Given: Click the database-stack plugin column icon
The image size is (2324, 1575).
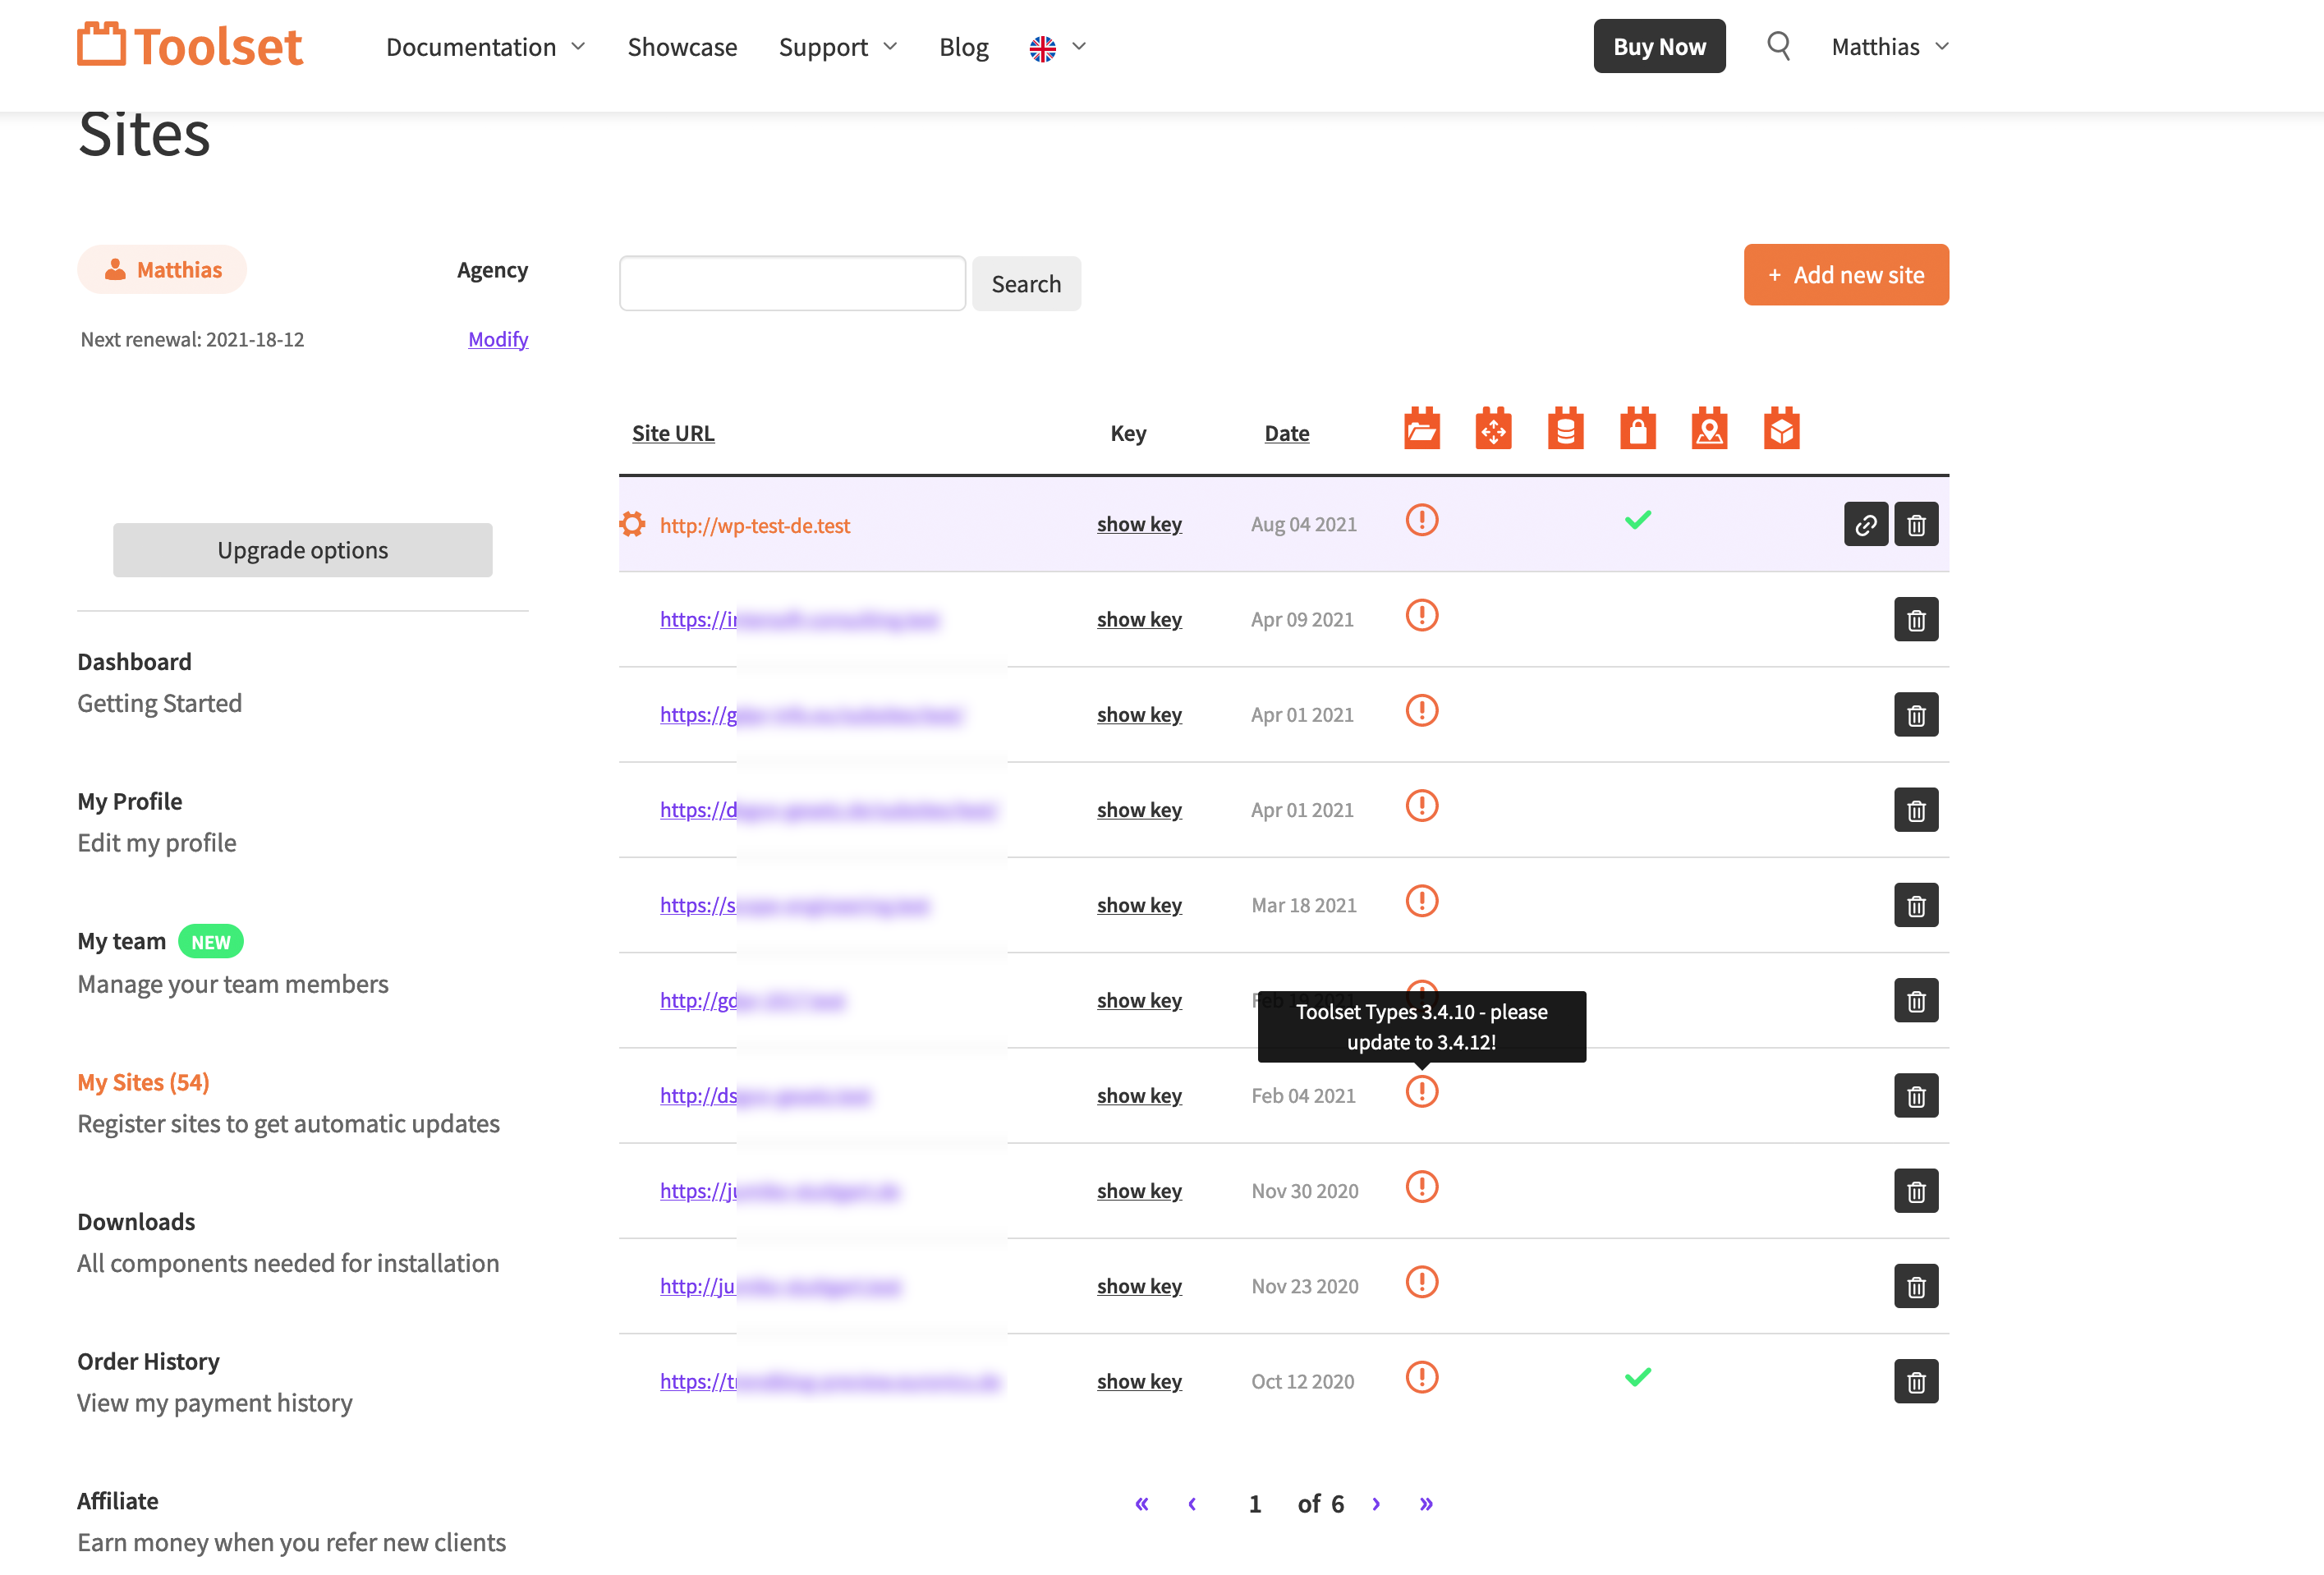Looking at the screenshot, I should click(x=1565, y=429).
